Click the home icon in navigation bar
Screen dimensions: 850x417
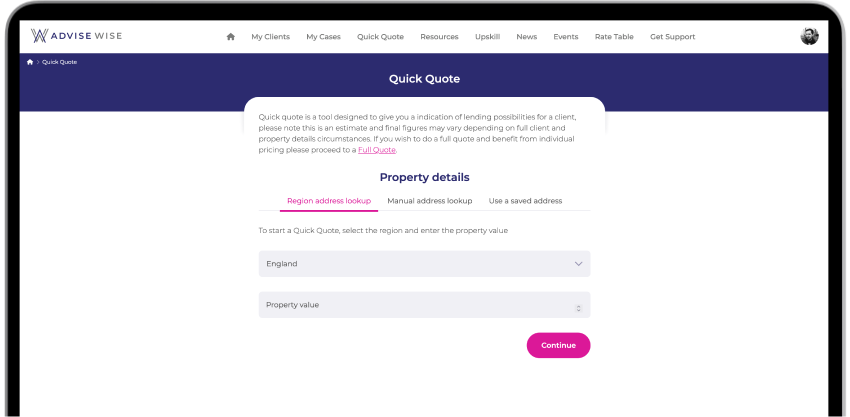point(230,37)
